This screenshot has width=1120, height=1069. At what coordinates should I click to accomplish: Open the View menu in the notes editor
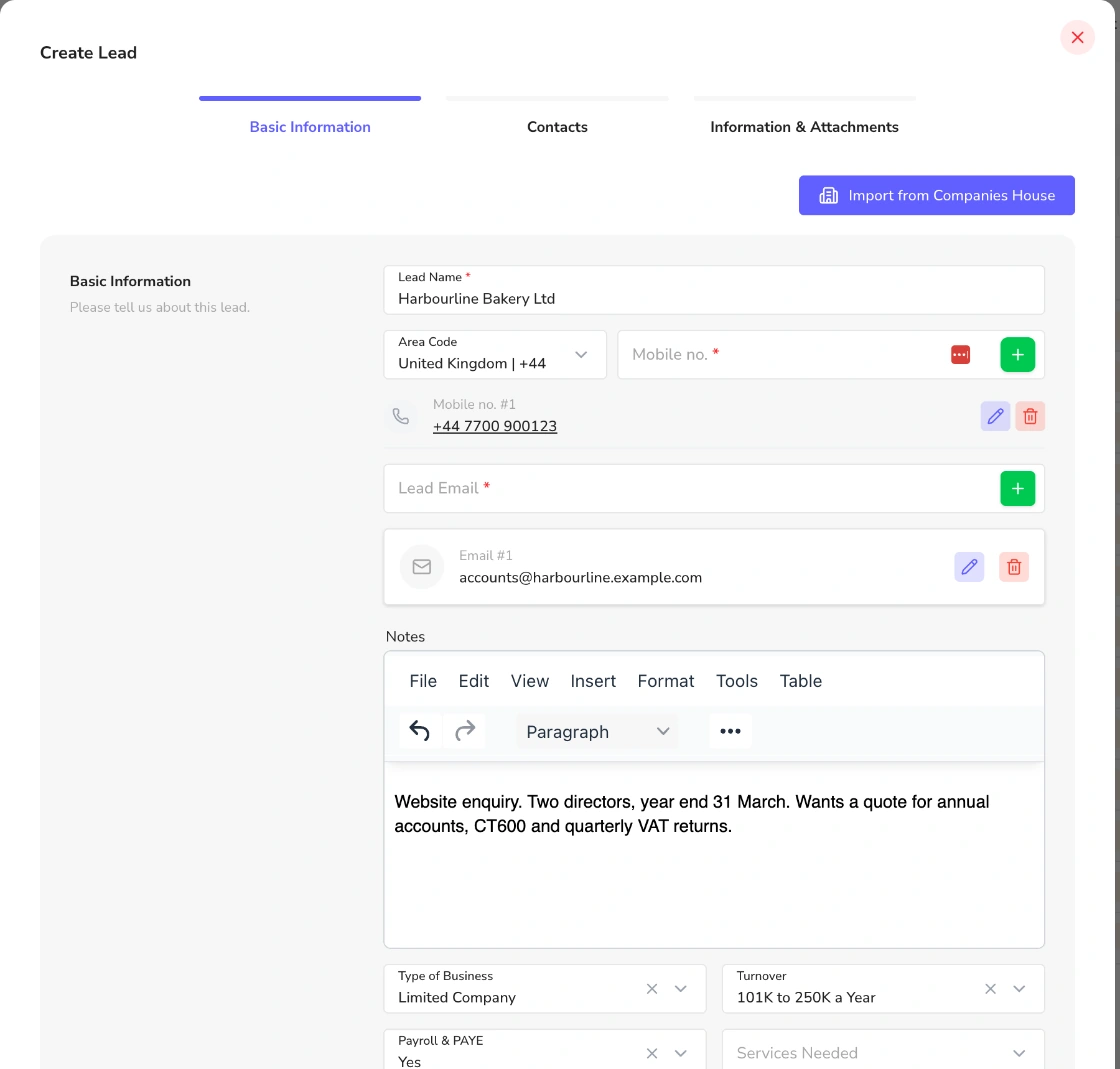[529, 681]
